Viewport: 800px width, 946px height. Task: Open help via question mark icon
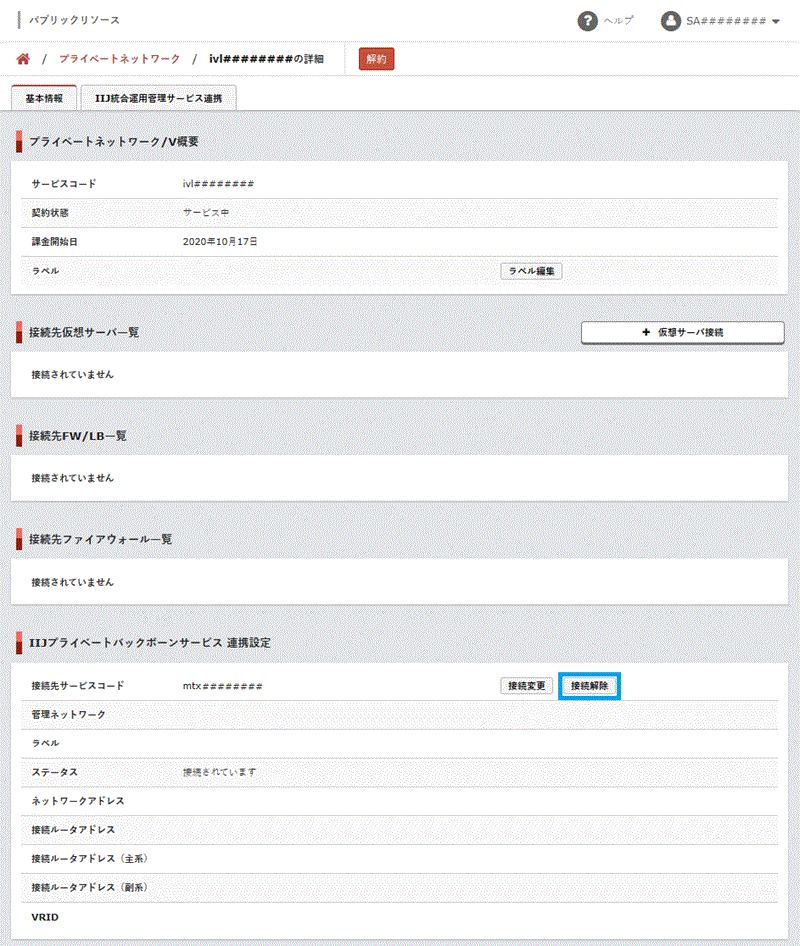pos(588,21)
